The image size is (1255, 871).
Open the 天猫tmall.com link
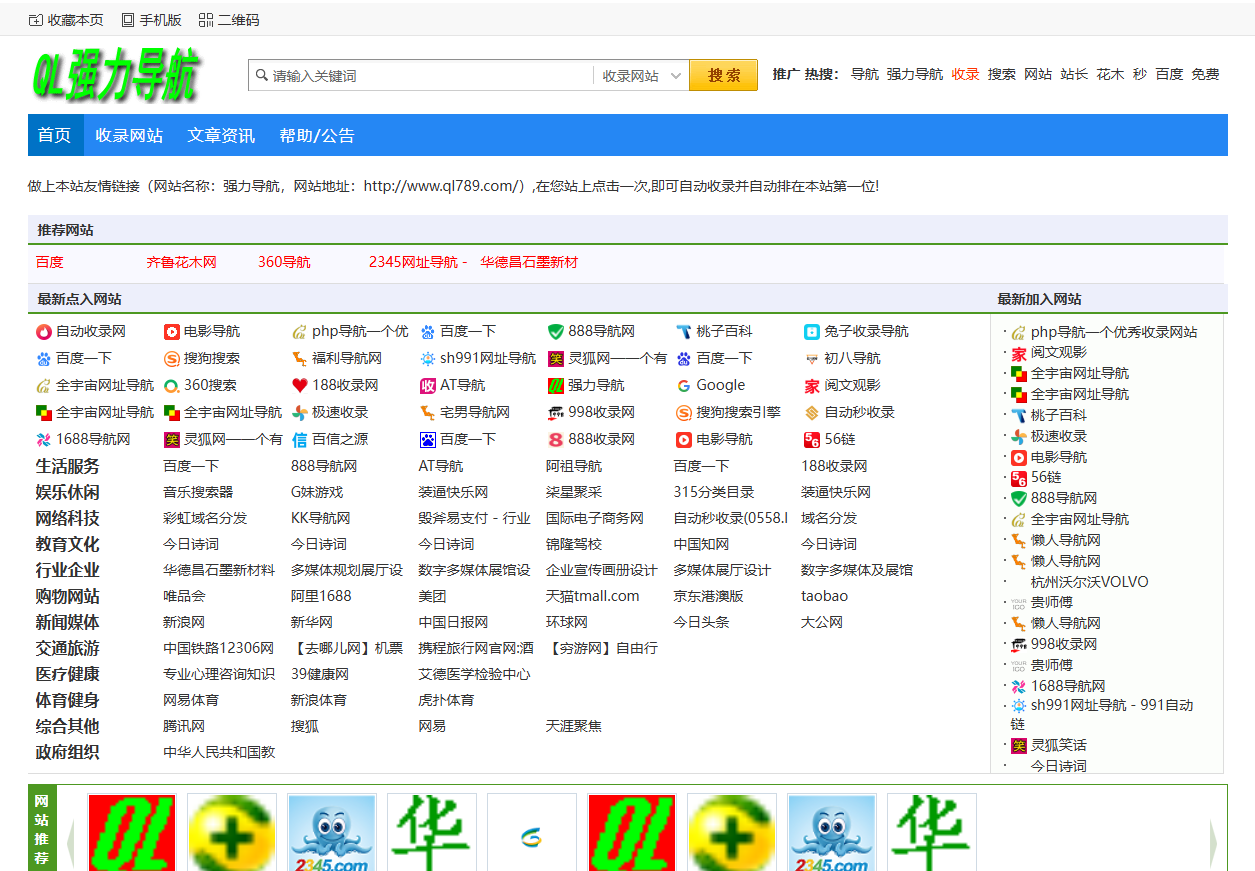click(593, 597)
